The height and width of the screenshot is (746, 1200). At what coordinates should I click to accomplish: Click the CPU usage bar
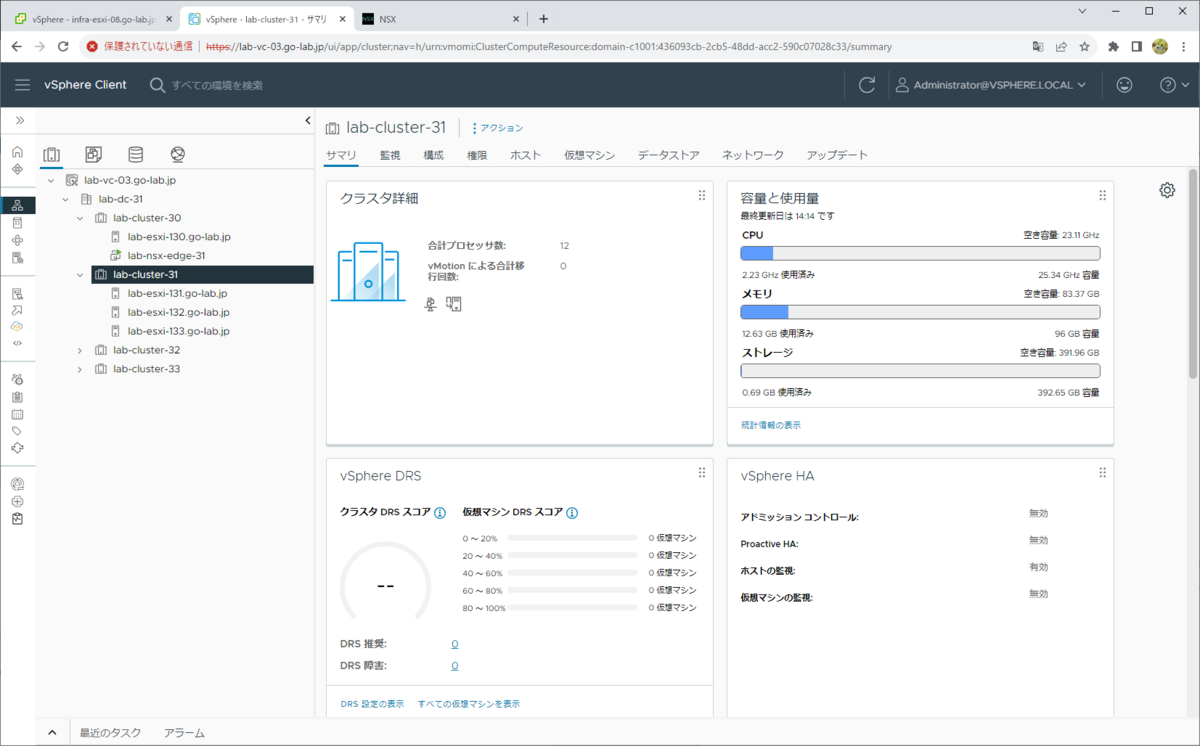click(x=920, y=253)
